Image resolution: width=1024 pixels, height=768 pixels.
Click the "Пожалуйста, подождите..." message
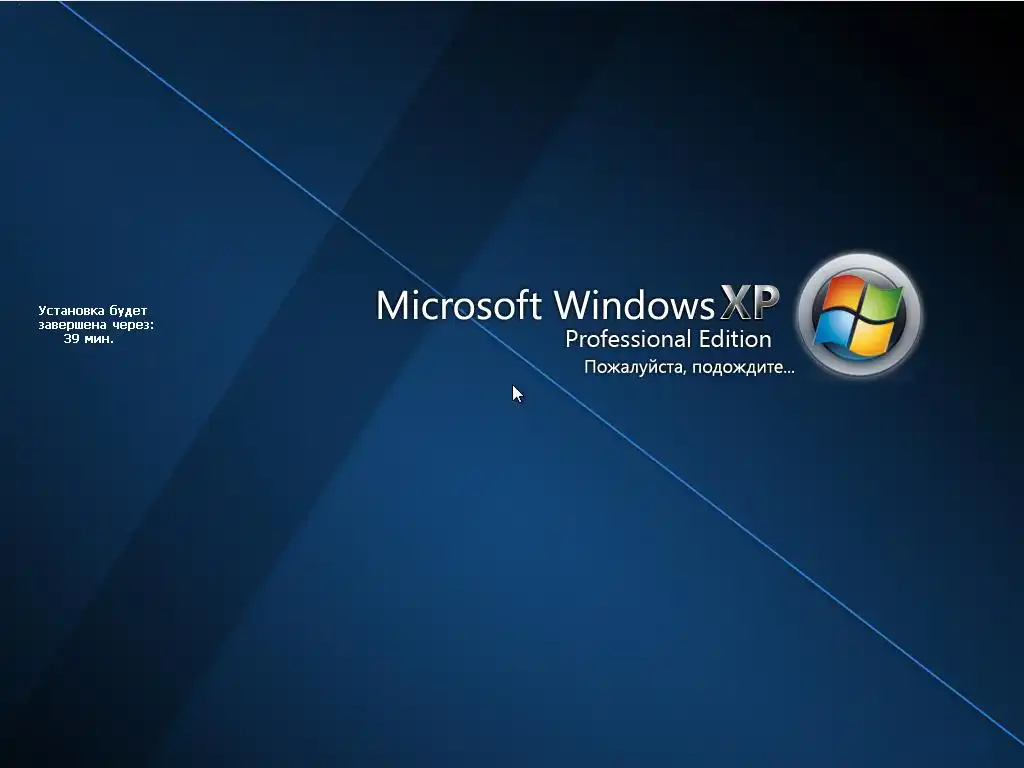coord(689,367)
